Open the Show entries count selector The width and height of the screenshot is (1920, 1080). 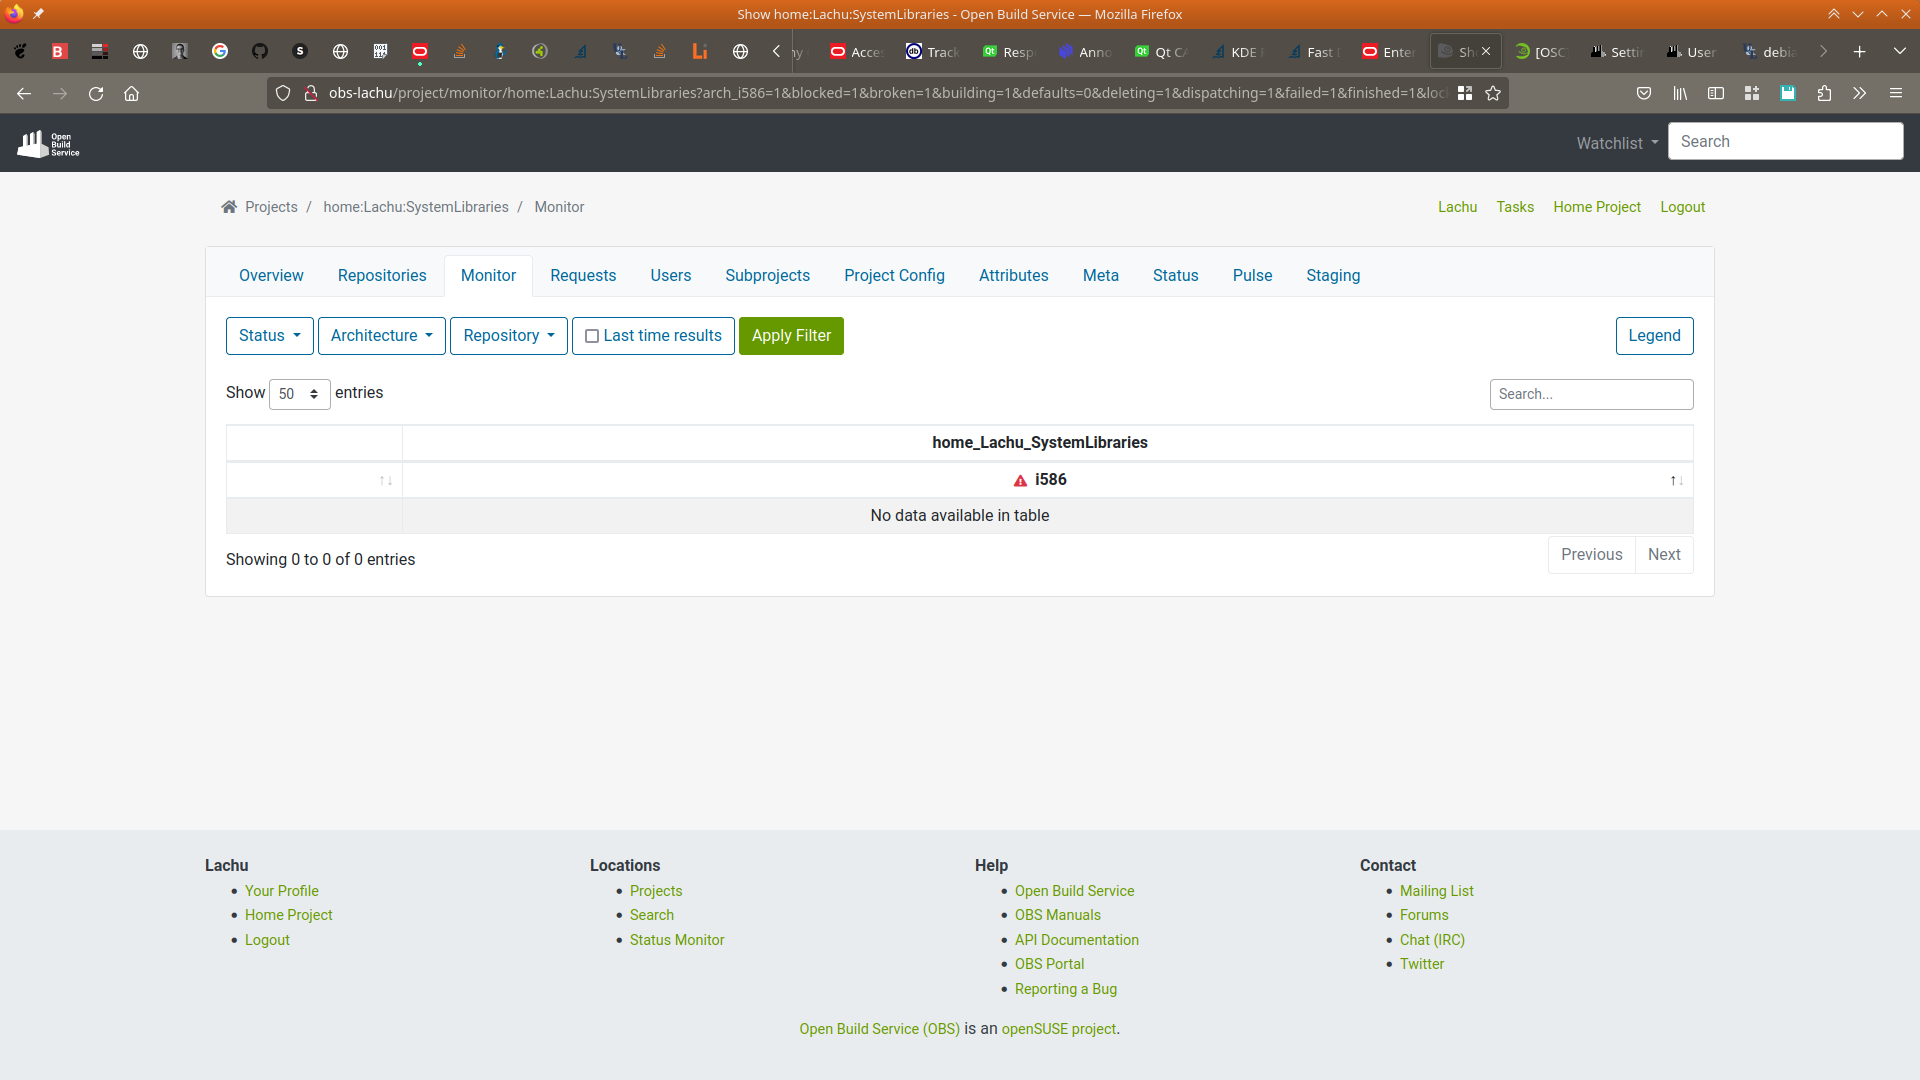(x=299, y=394)
